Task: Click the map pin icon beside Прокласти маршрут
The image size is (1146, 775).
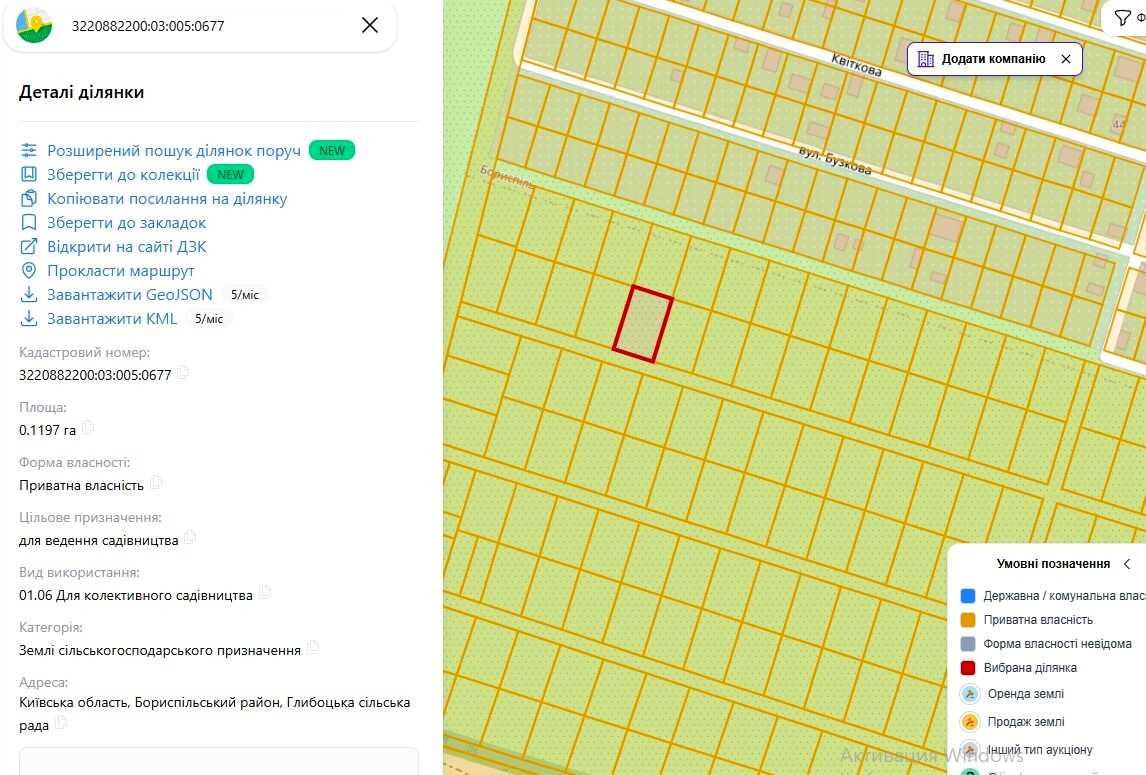Action: coord(29,271)
